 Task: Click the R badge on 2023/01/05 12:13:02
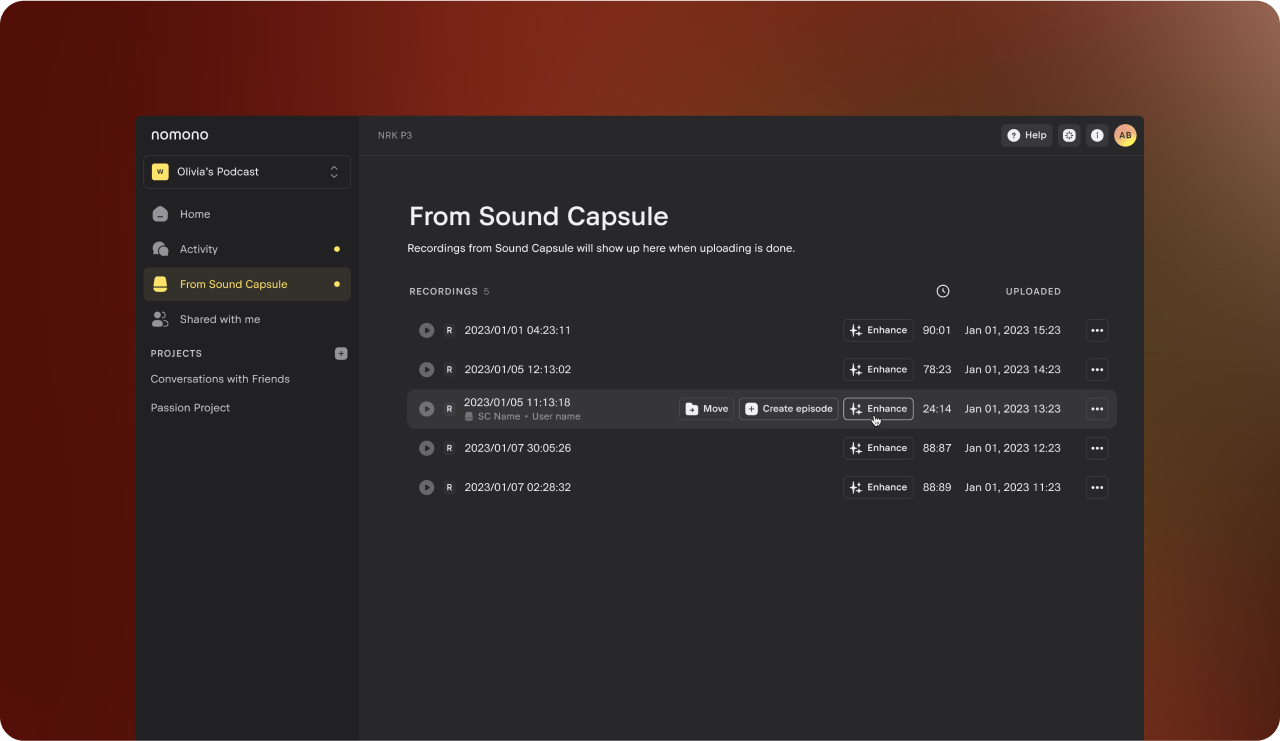(449, 370)
